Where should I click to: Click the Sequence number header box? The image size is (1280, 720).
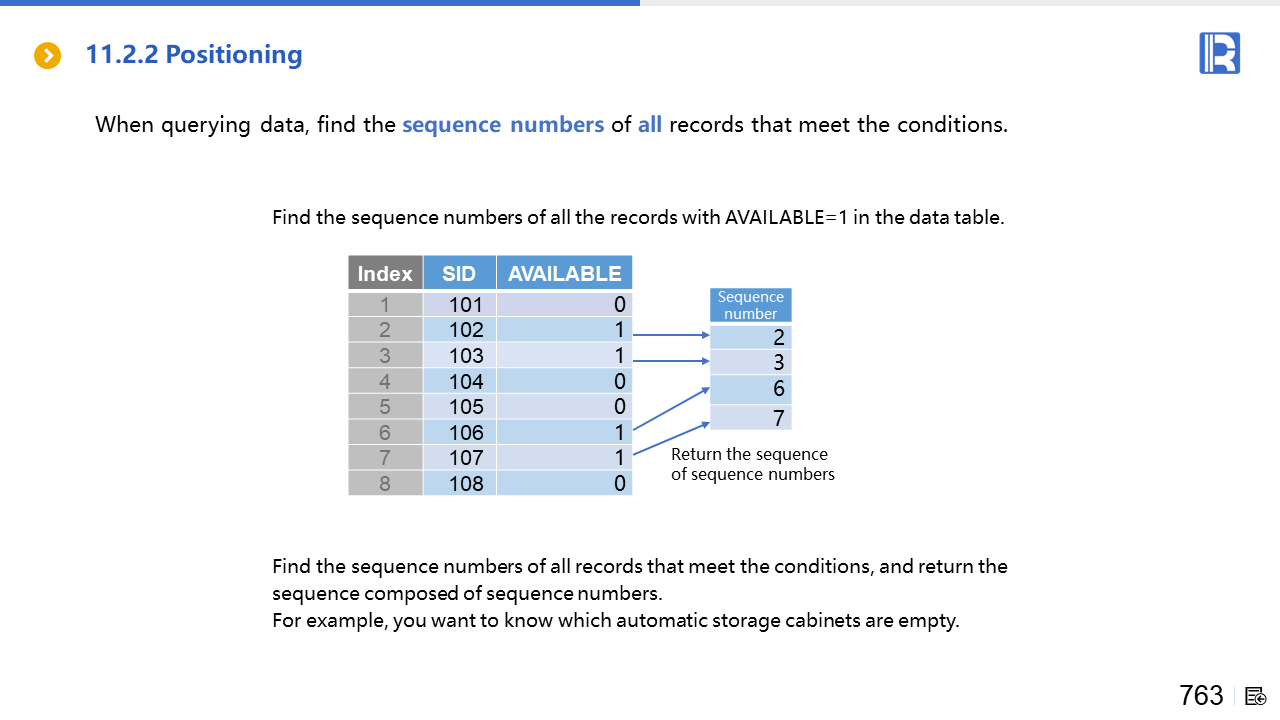click(750, 305)
